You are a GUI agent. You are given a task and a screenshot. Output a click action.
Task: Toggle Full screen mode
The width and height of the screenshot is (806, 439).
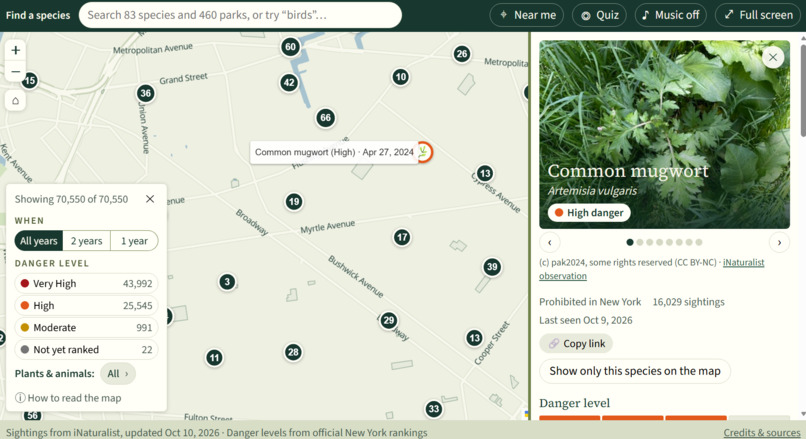pos(759,15)
